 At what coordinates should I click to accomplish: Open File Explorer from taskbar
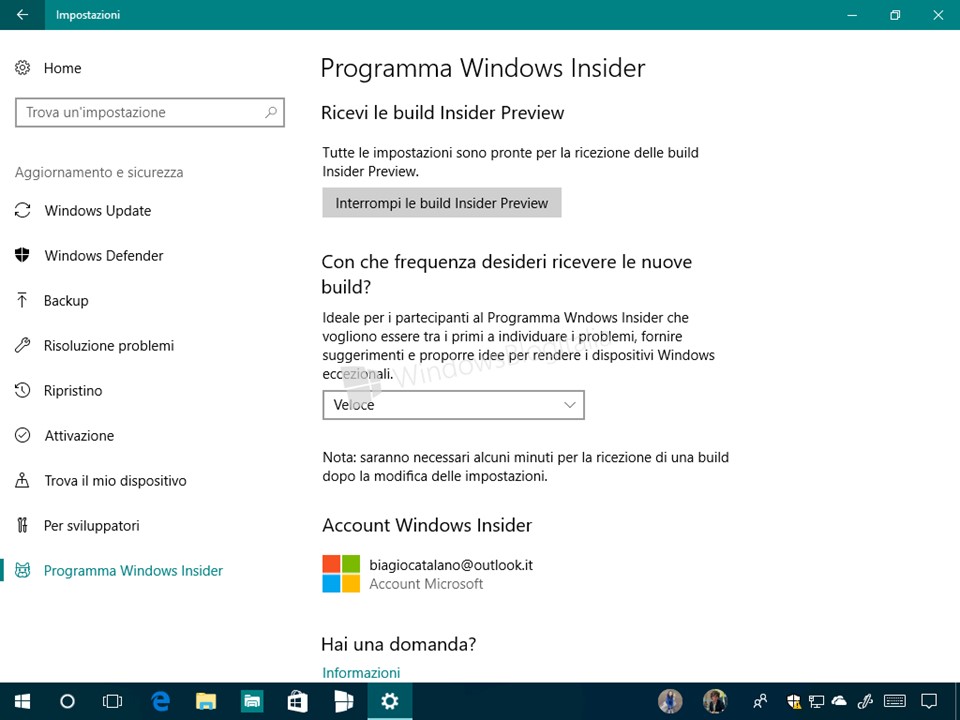[206, 701]
